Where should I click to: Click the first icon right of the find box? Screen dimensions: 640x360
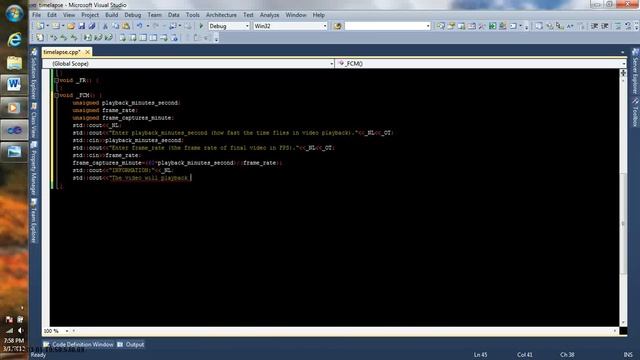pos(440,26)
